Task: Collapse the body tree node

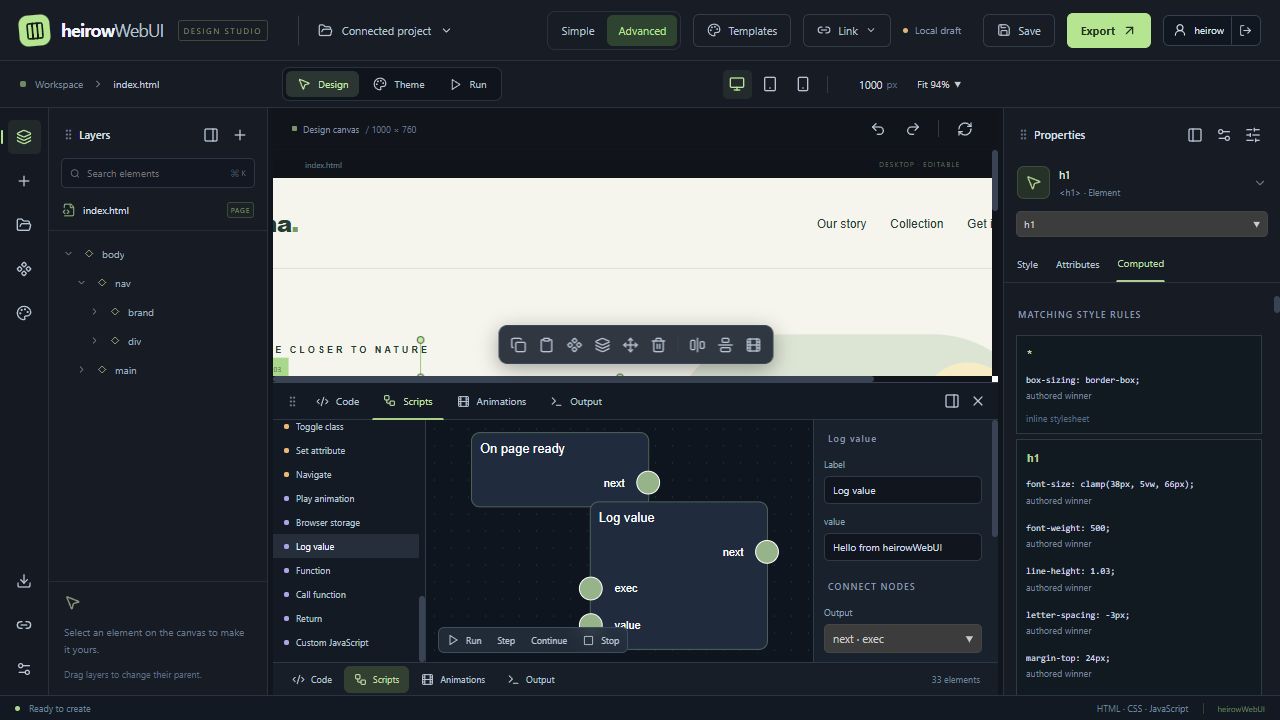Action: click(69, 254)
